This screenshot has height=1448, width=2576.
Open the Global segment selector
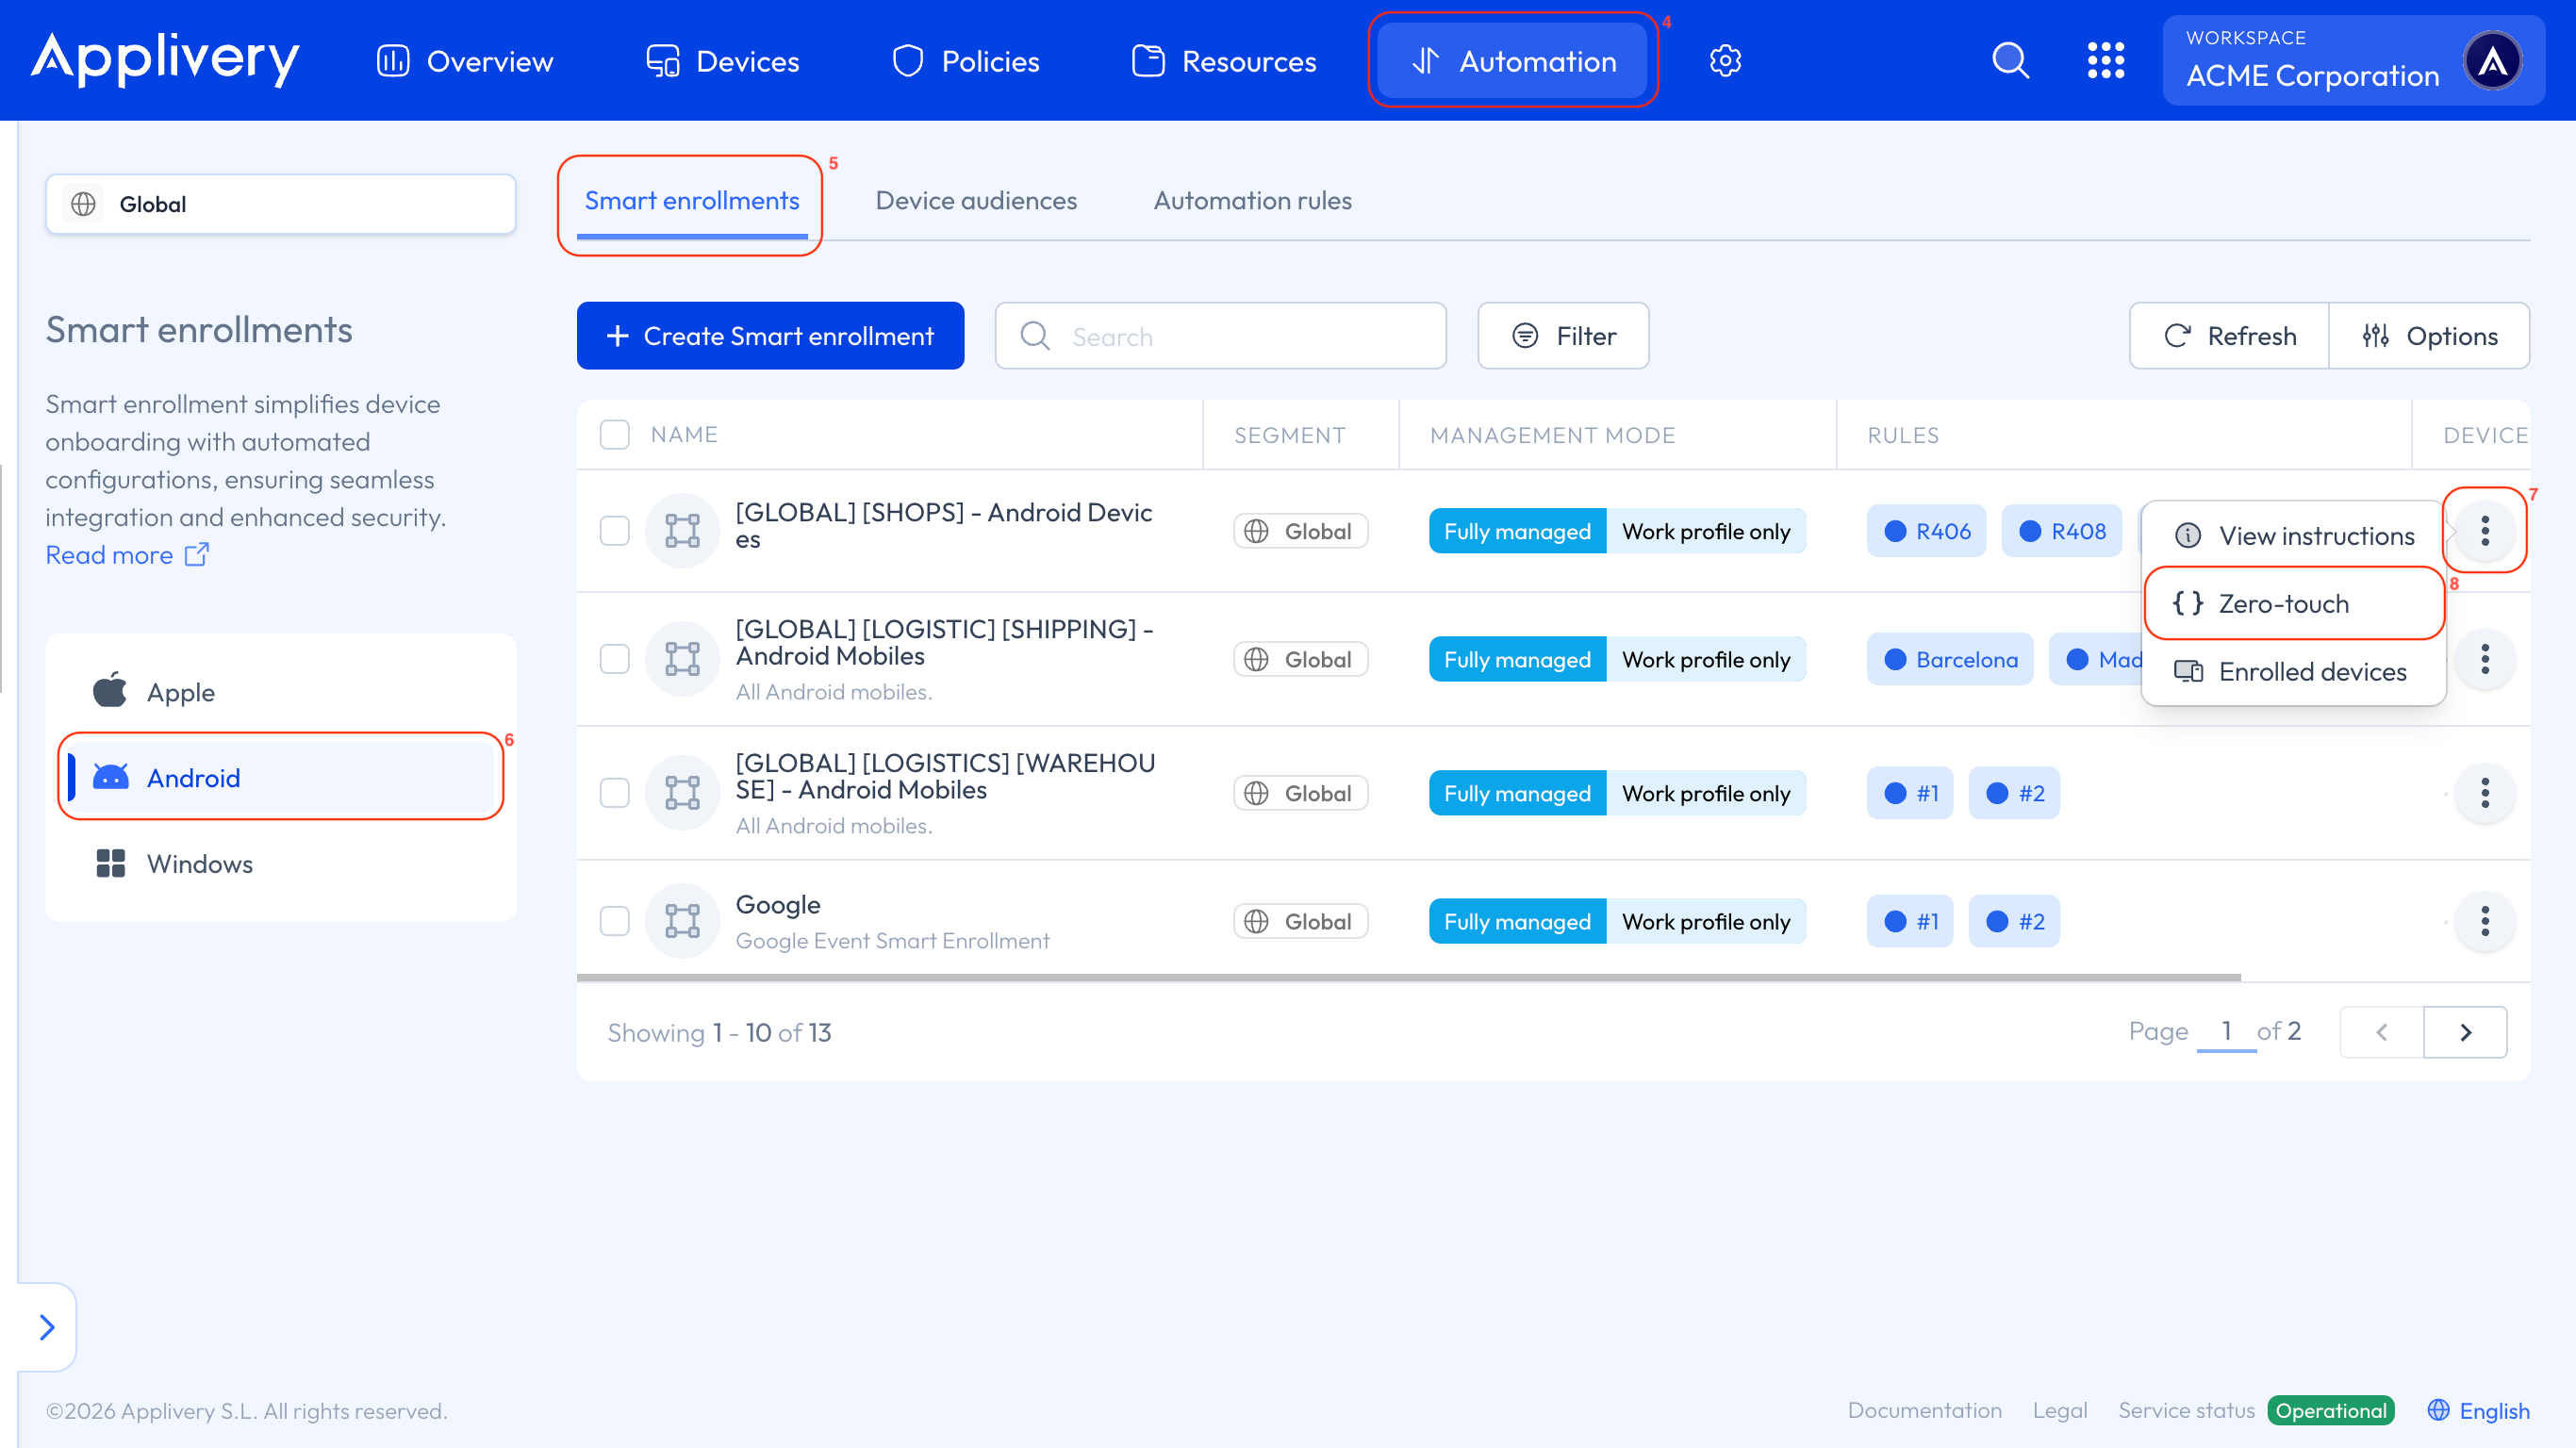[x=280, y=204]
